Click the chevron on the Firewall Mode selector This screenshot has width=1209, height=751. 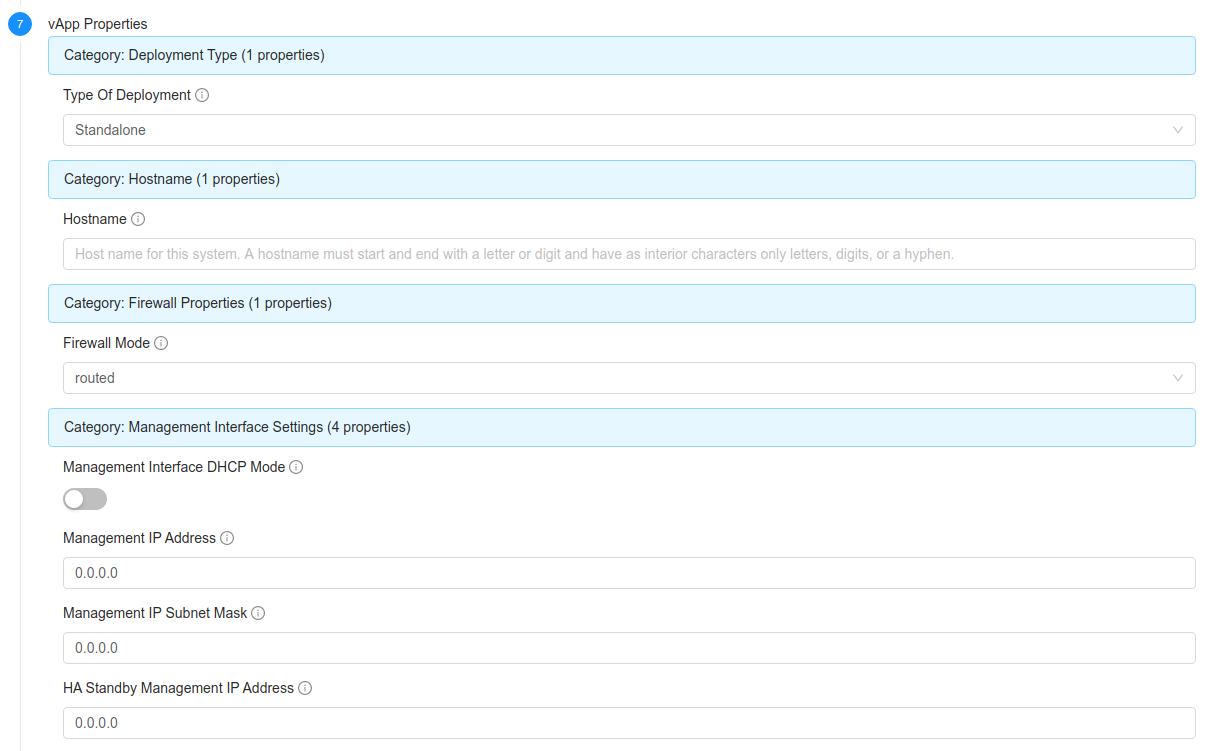[1178, 378]
